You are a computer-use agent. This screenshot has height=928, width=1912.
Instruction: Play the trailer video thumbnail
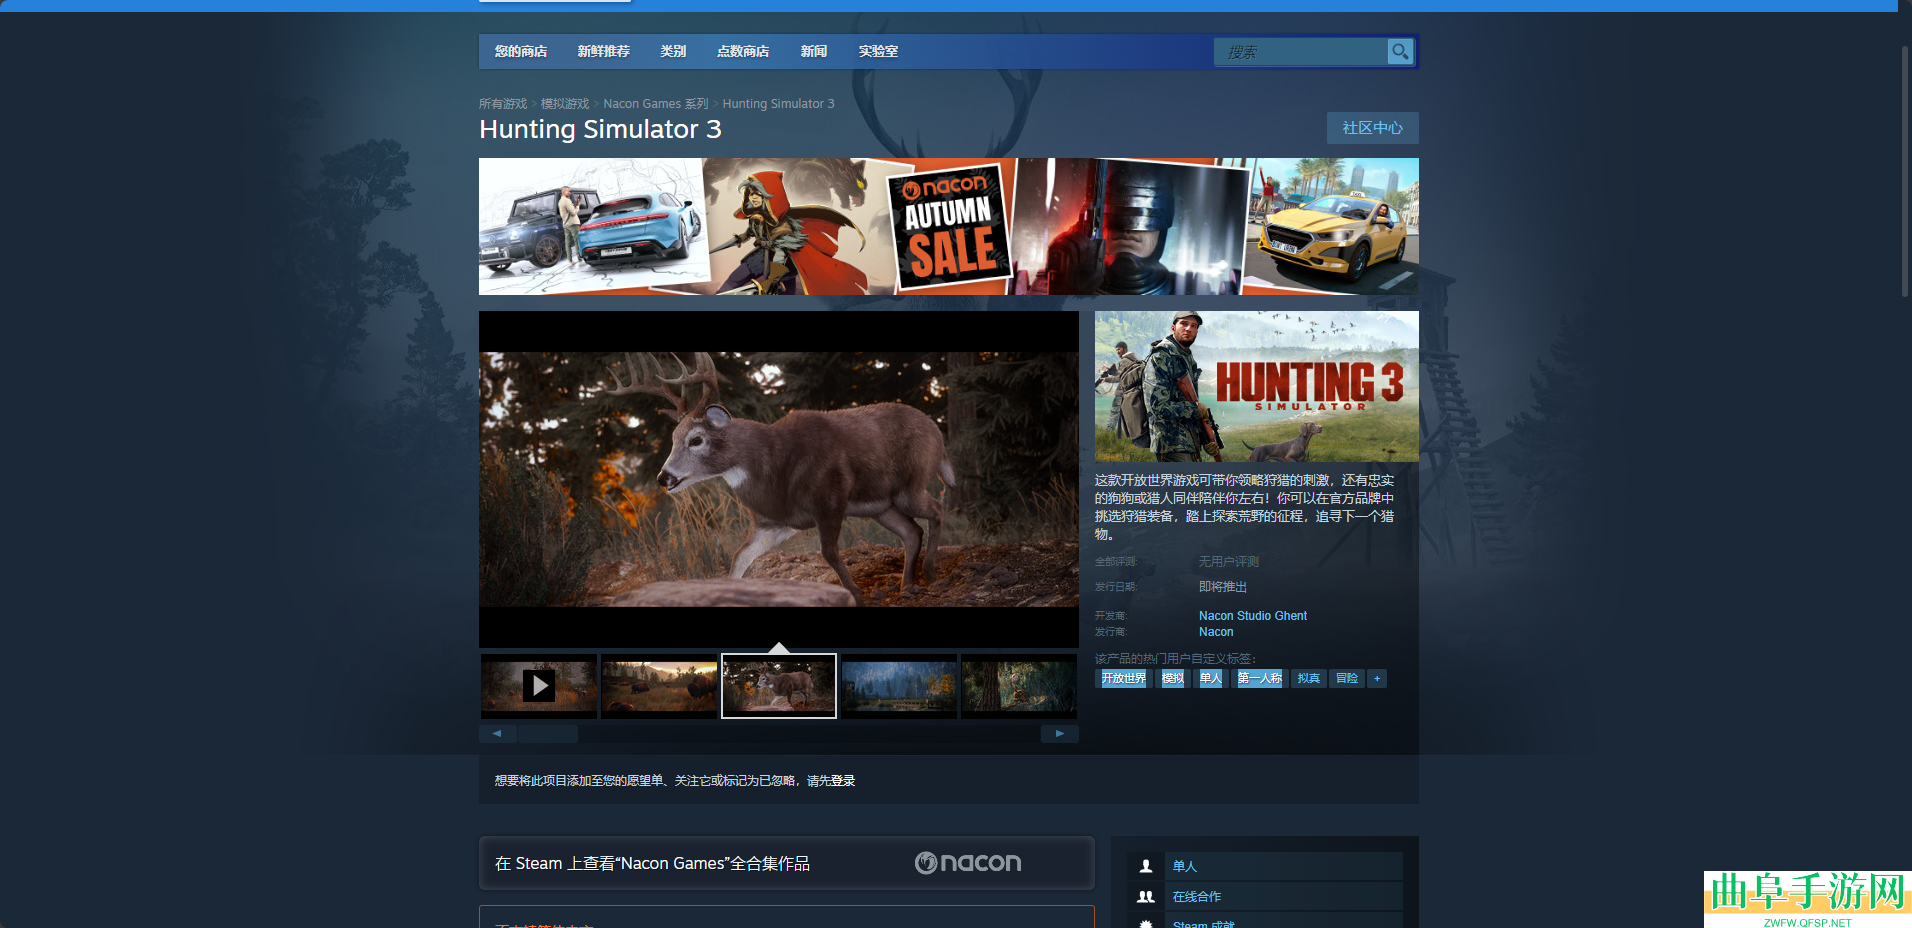(x=539, y=685)
